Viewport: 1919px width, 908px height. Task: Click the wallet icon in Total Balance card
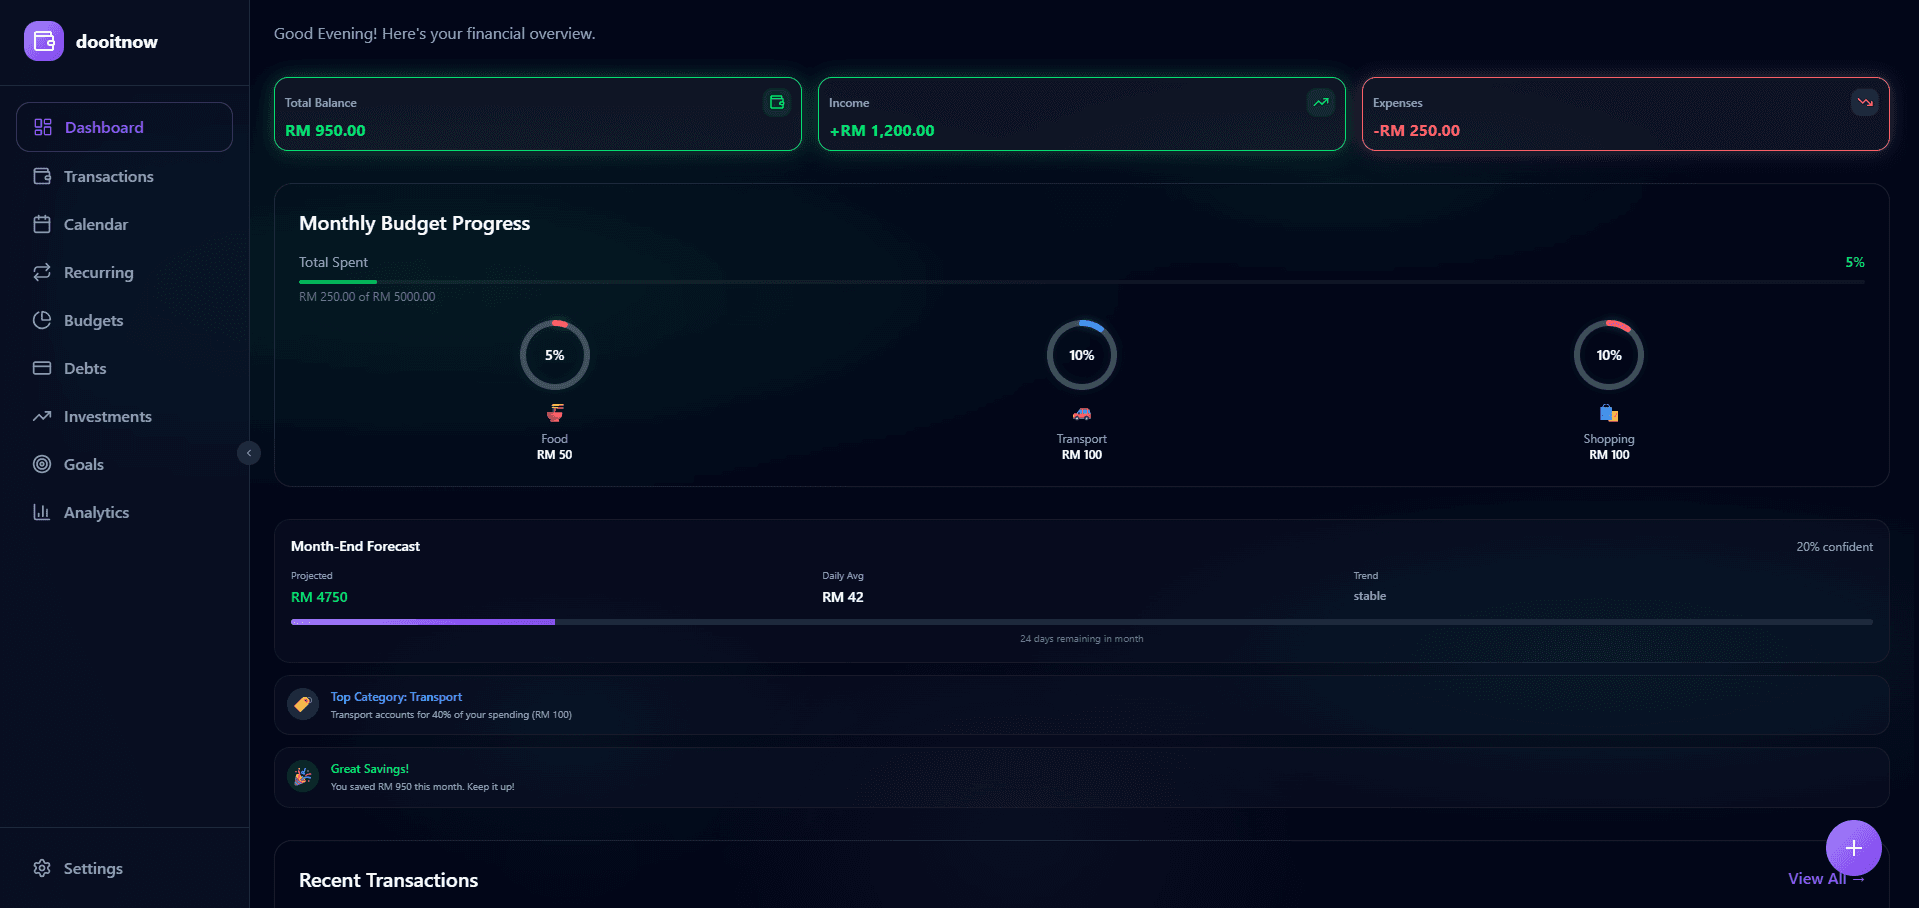click(x=777, y=102)
